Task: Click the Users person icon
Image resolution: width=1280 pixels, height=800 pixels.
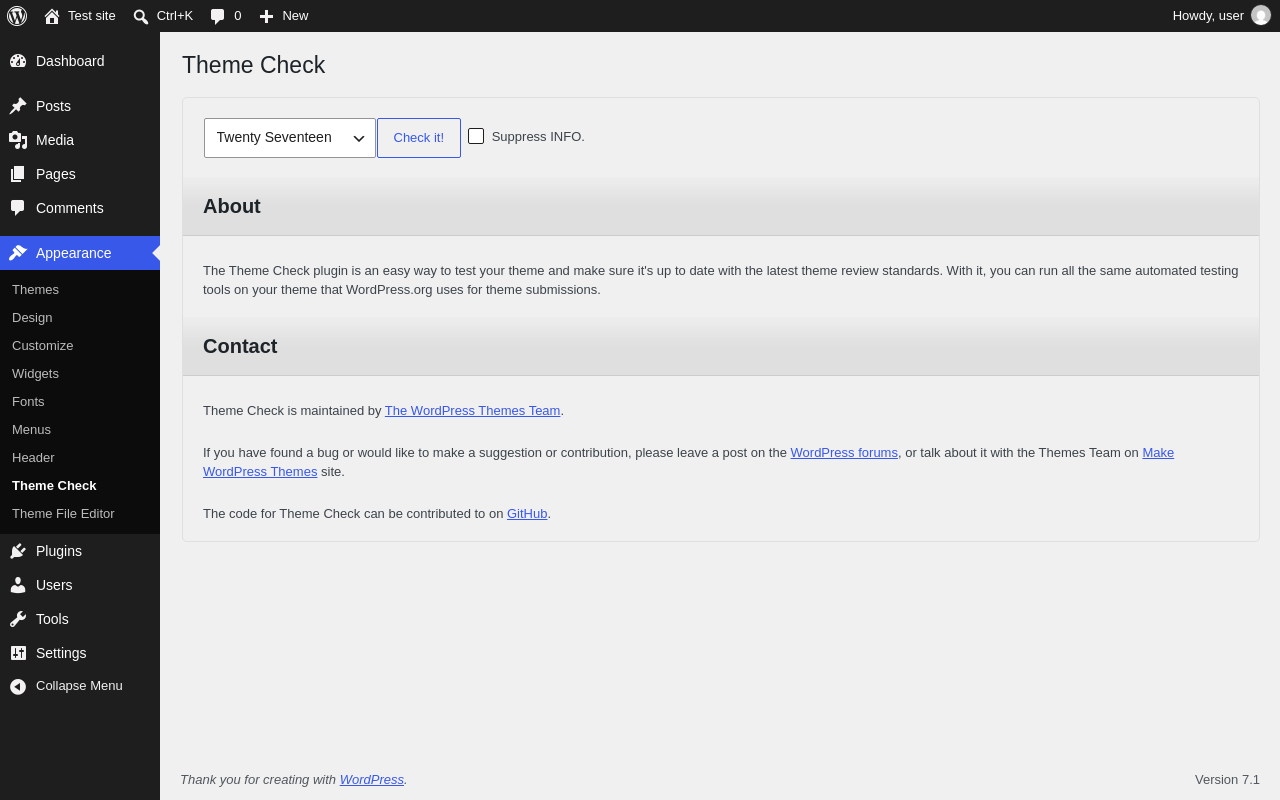Action: pyautogui.click(x=18, y=585)
